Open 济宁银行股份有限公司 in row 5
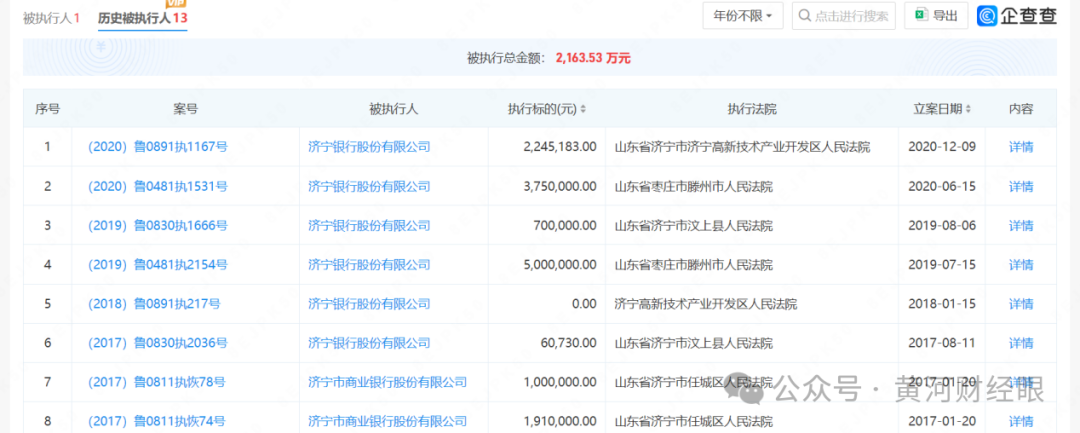 click(x=369, y=304)
